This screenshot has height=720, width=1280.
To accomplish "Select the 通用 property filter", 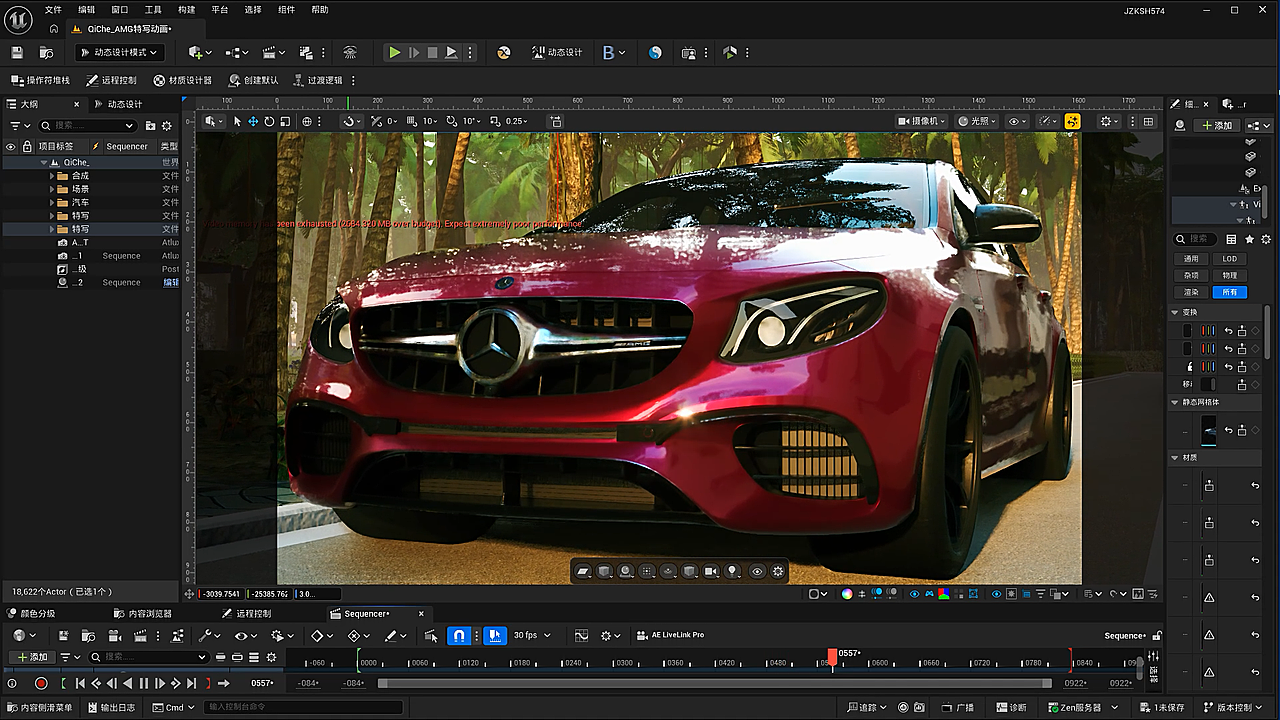I will coord(1191,259).
